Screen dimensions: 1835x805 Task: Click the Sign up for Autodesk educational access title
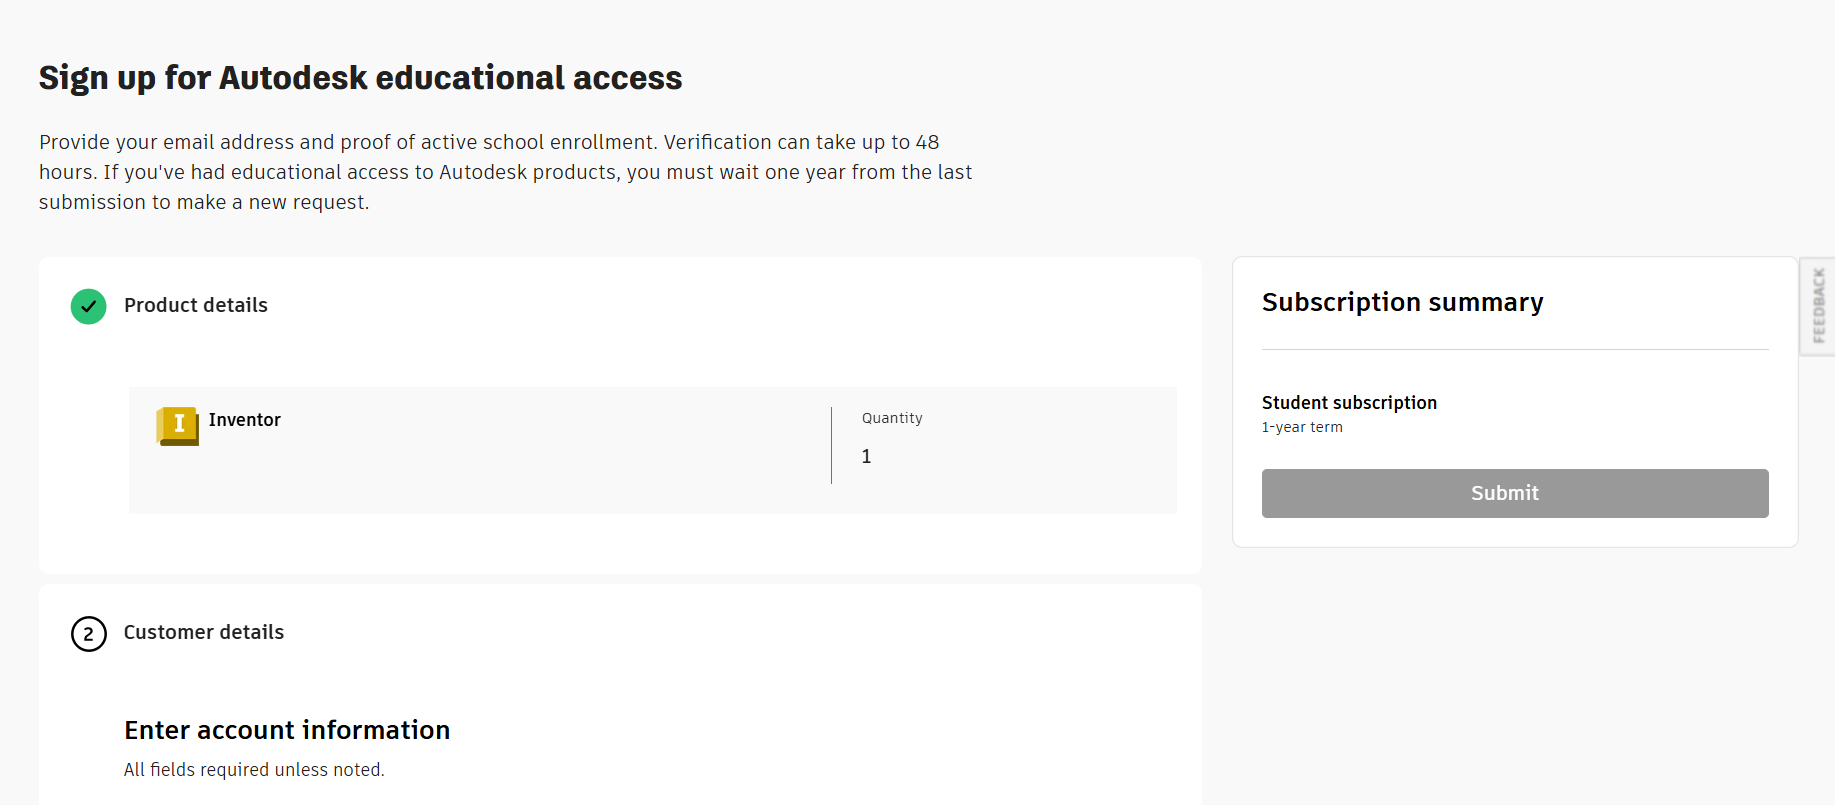[x=360, y=78]
